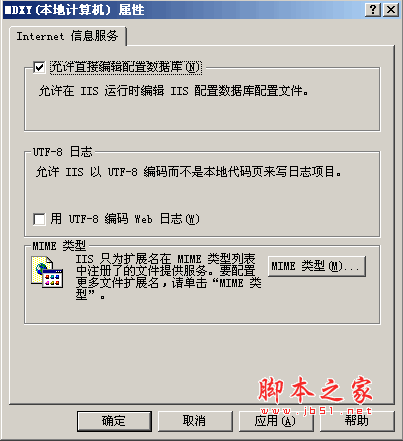Click the 允许直接编辑配置数据库(N) label text
This screenshot has width=403, height=441.
pos(125,67)
